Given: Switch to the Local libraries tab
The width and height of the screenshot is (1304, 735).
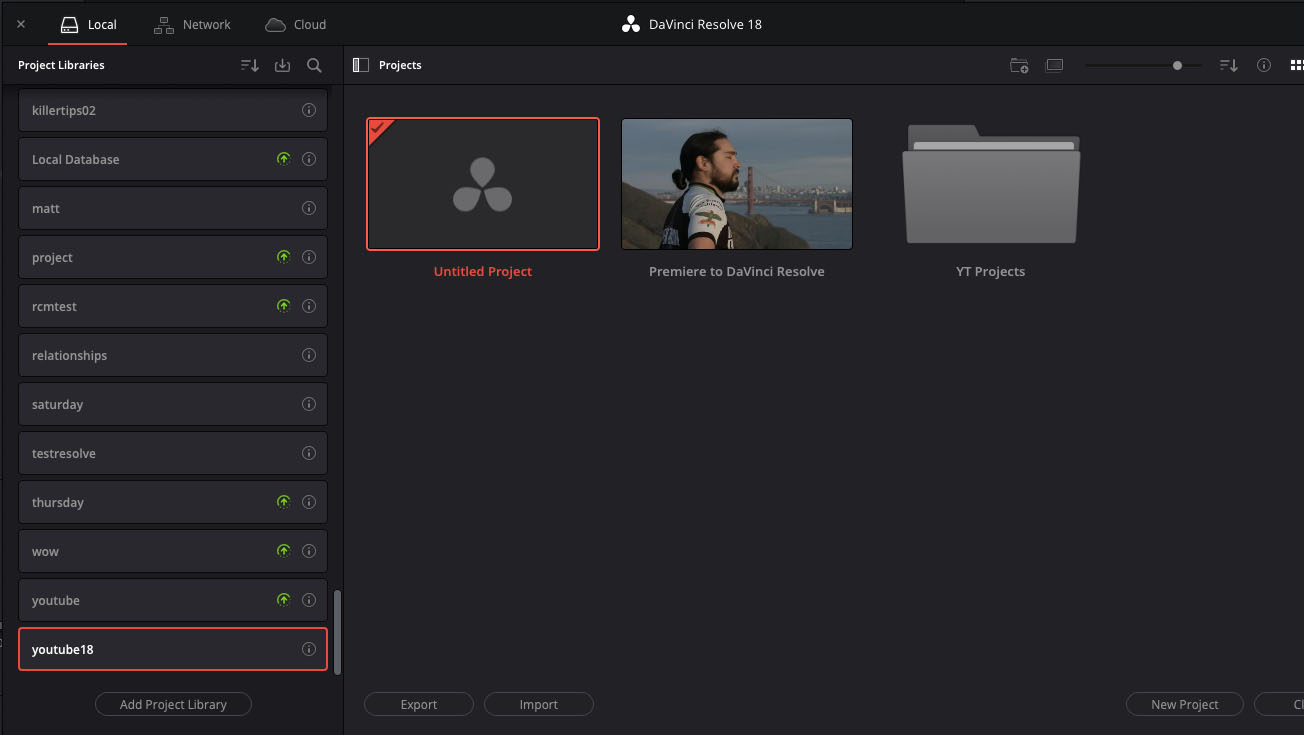Looking at the screenshot, I should pyautogui.click(x=88, y=24).
